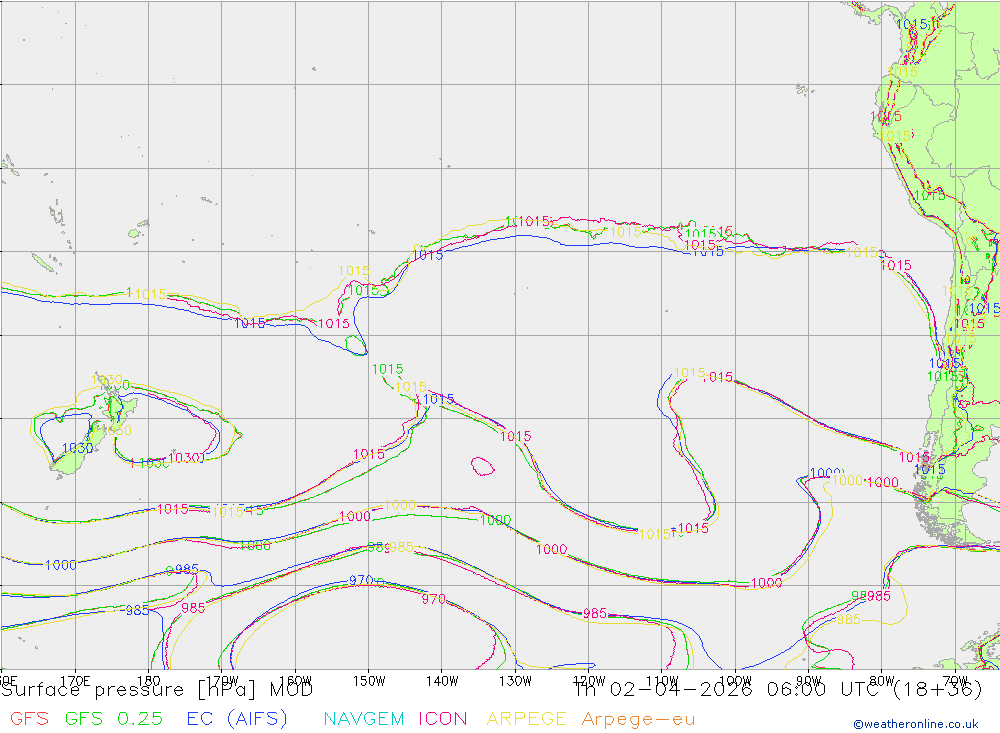Click the orange Arpege-eu legend label

[638, 720]
